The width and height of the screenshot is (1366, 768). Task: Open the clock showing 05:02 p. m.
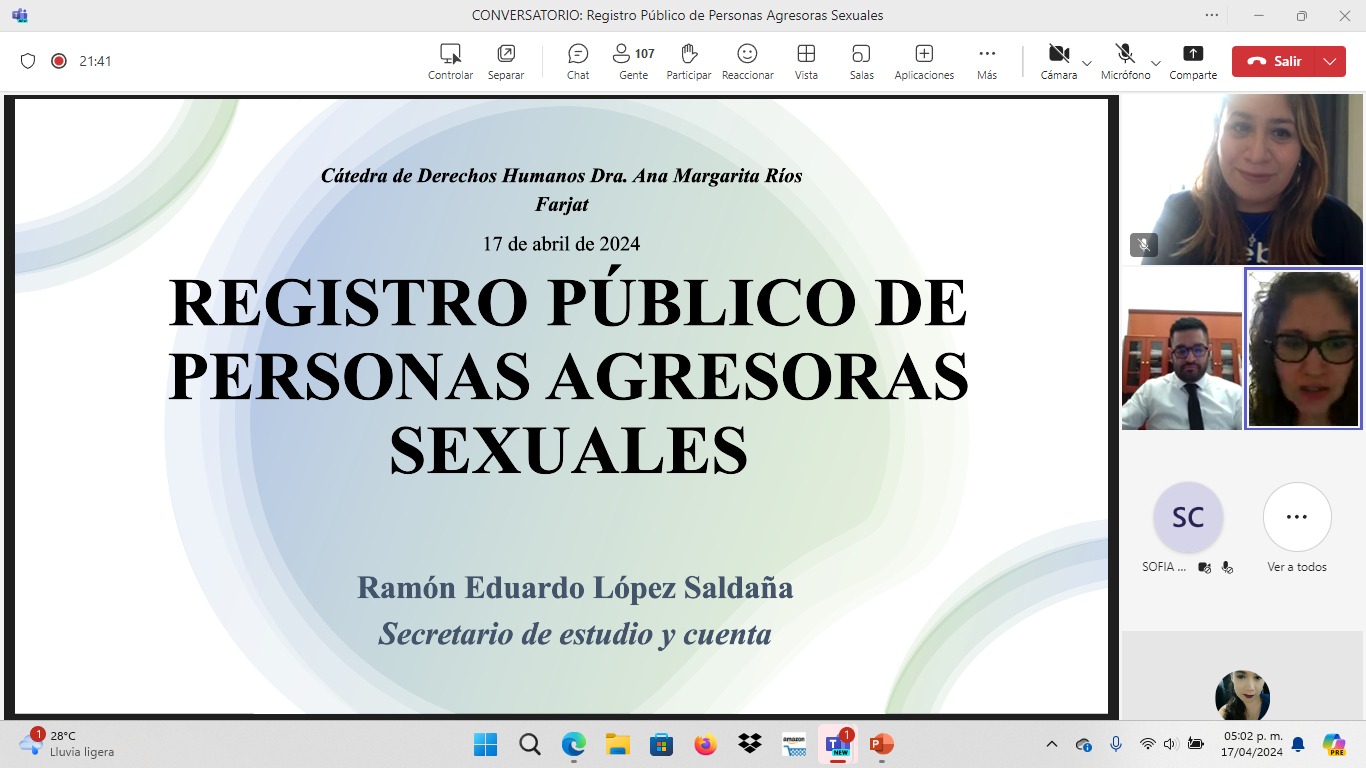coord(1253,744)
